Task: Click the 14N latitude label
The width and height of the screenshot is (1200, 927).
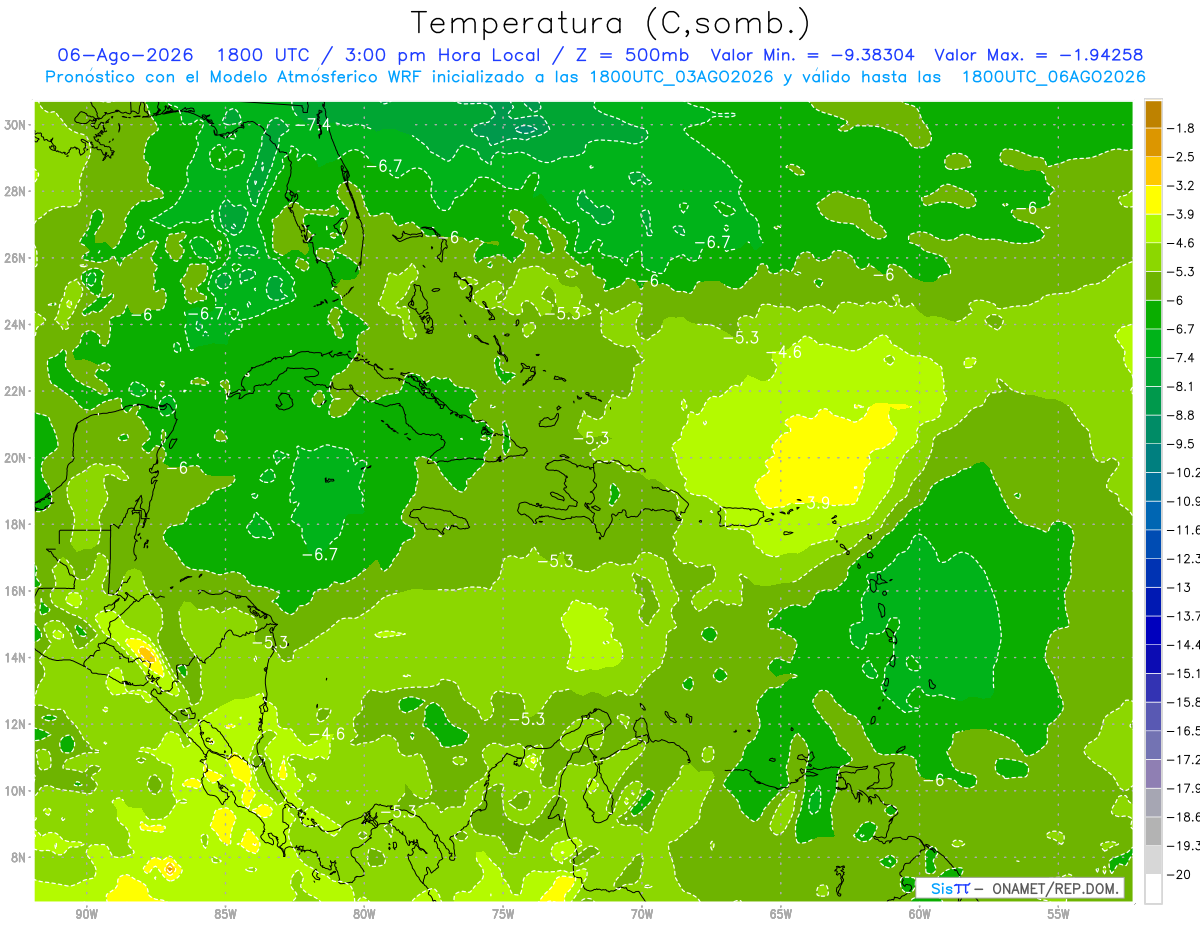Action: coord(17,658)
